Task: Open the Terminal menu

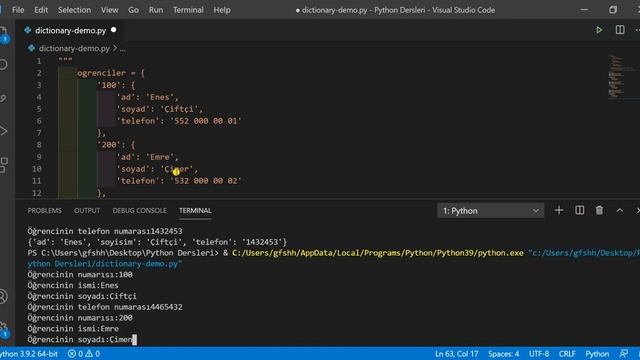Action: click(188, 10)
